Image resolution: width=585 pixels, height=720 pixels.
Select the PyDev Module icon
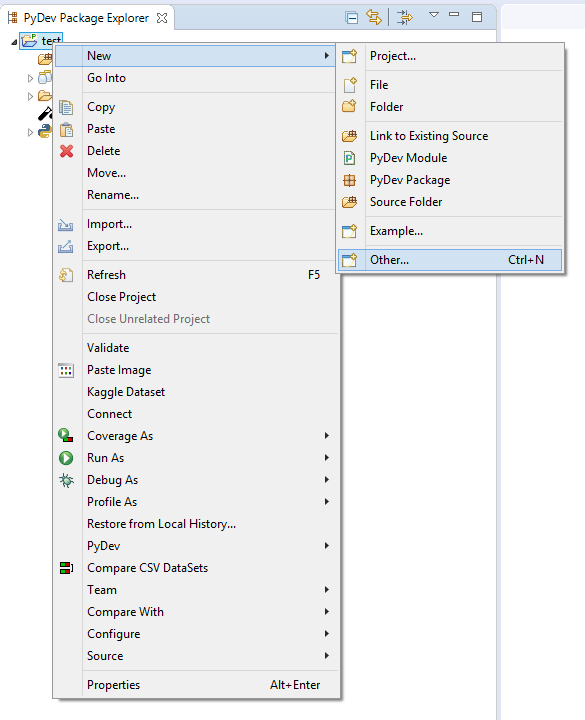pos(349,158)
